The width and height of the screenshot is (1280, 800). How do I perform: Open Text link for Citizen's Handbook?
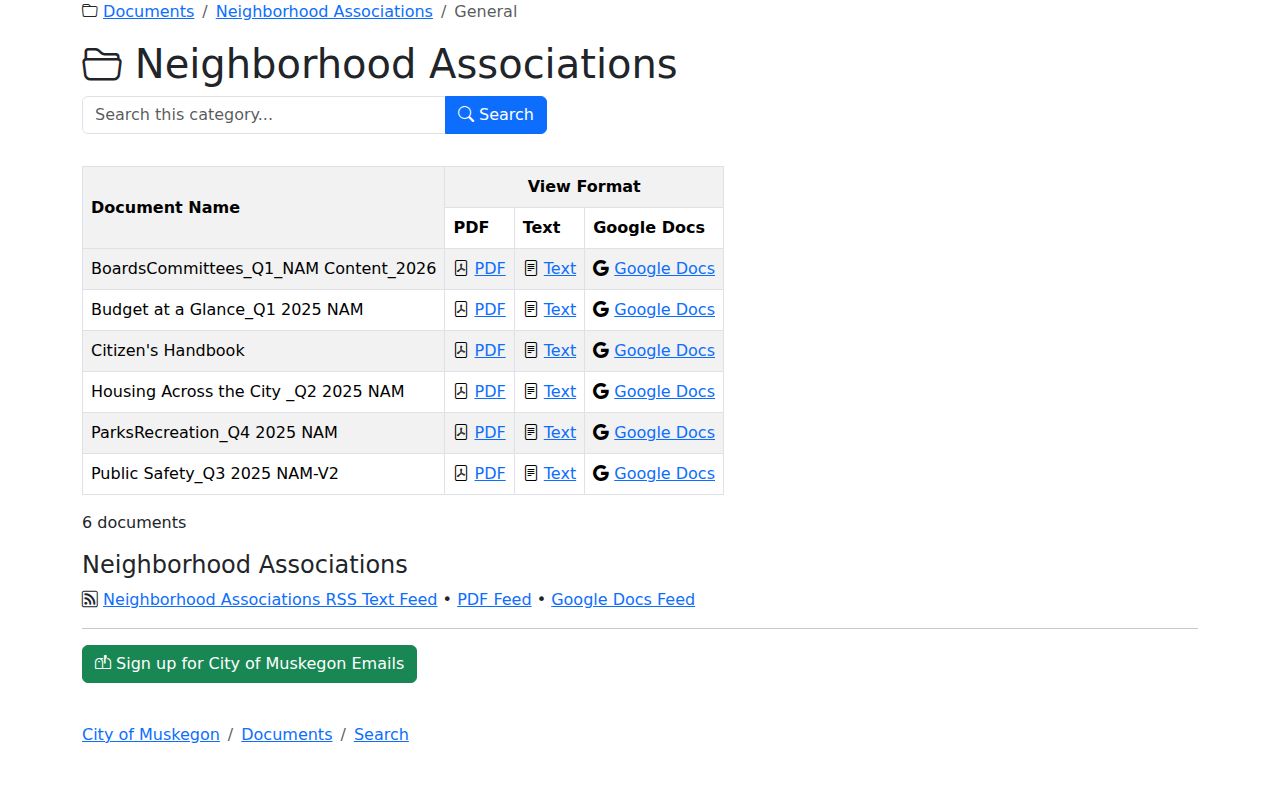pos(560,350)
